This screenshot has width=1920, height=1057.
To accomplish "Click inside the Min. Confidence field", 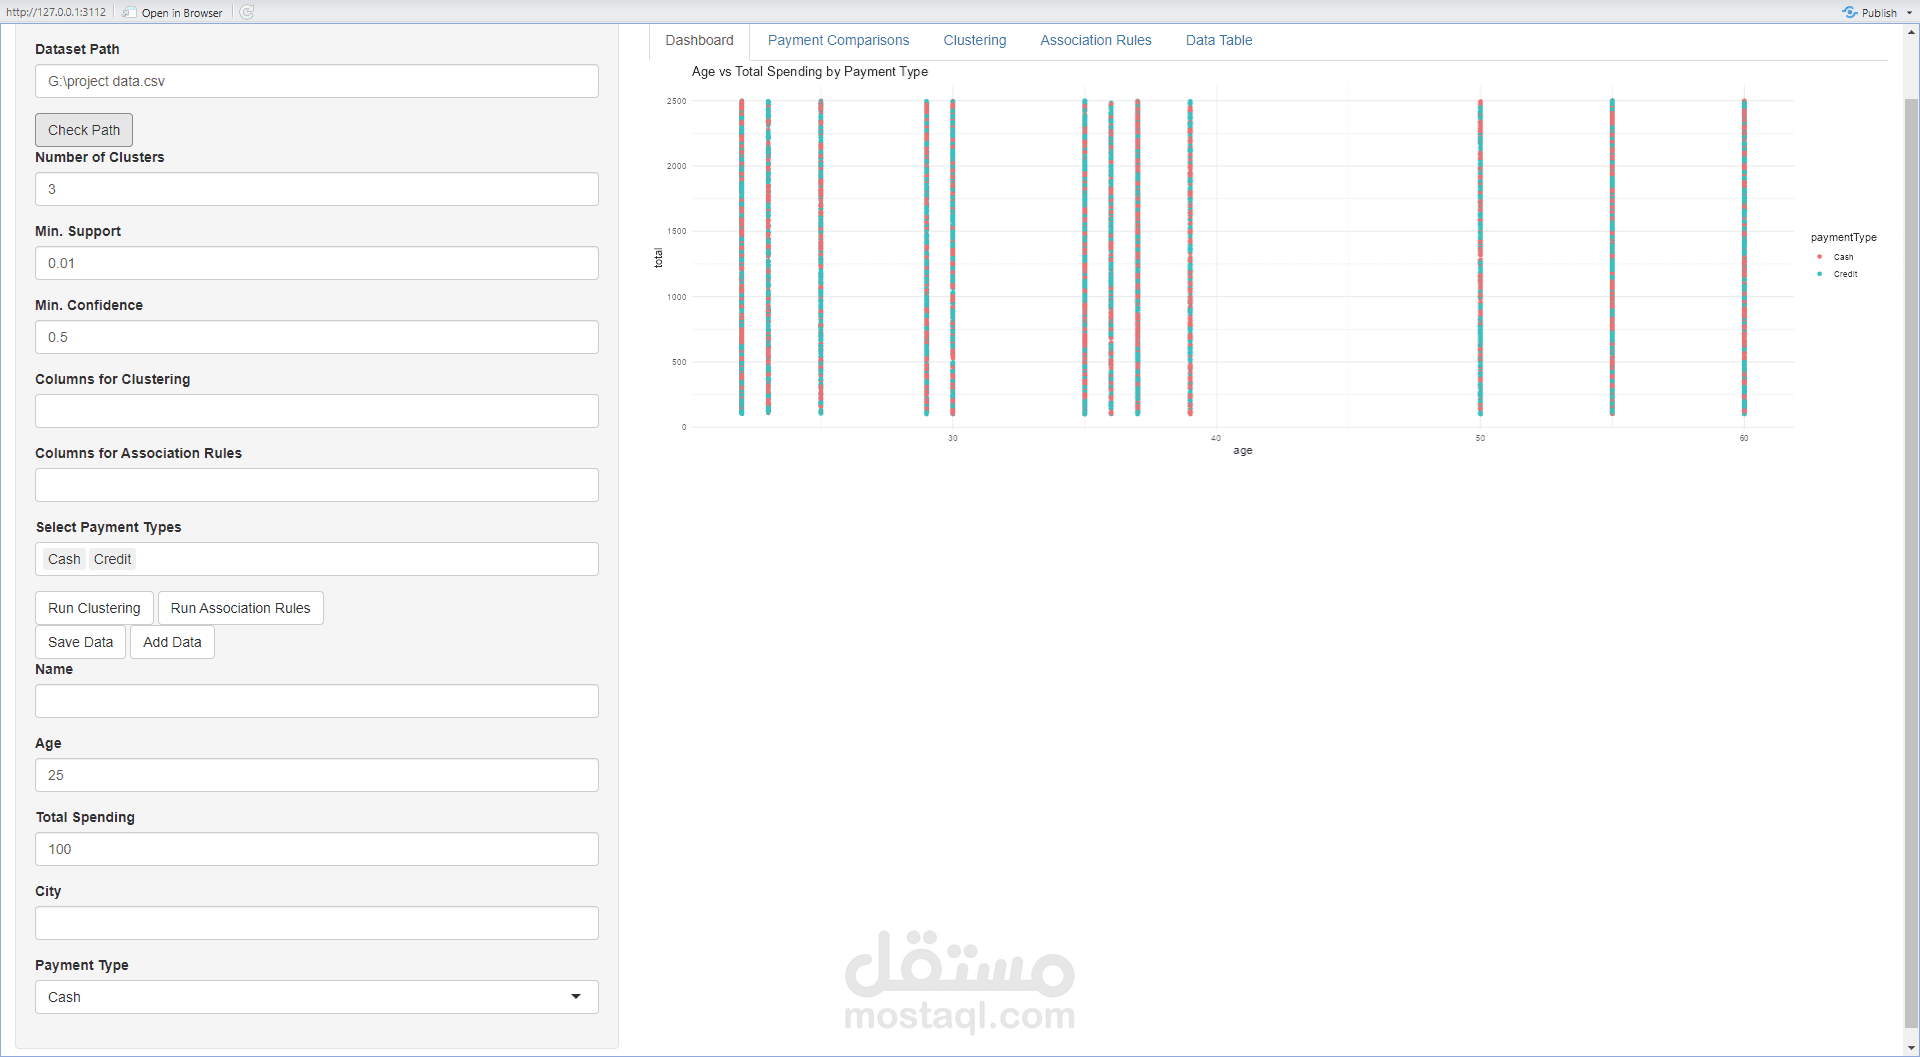I will point(316,337).
